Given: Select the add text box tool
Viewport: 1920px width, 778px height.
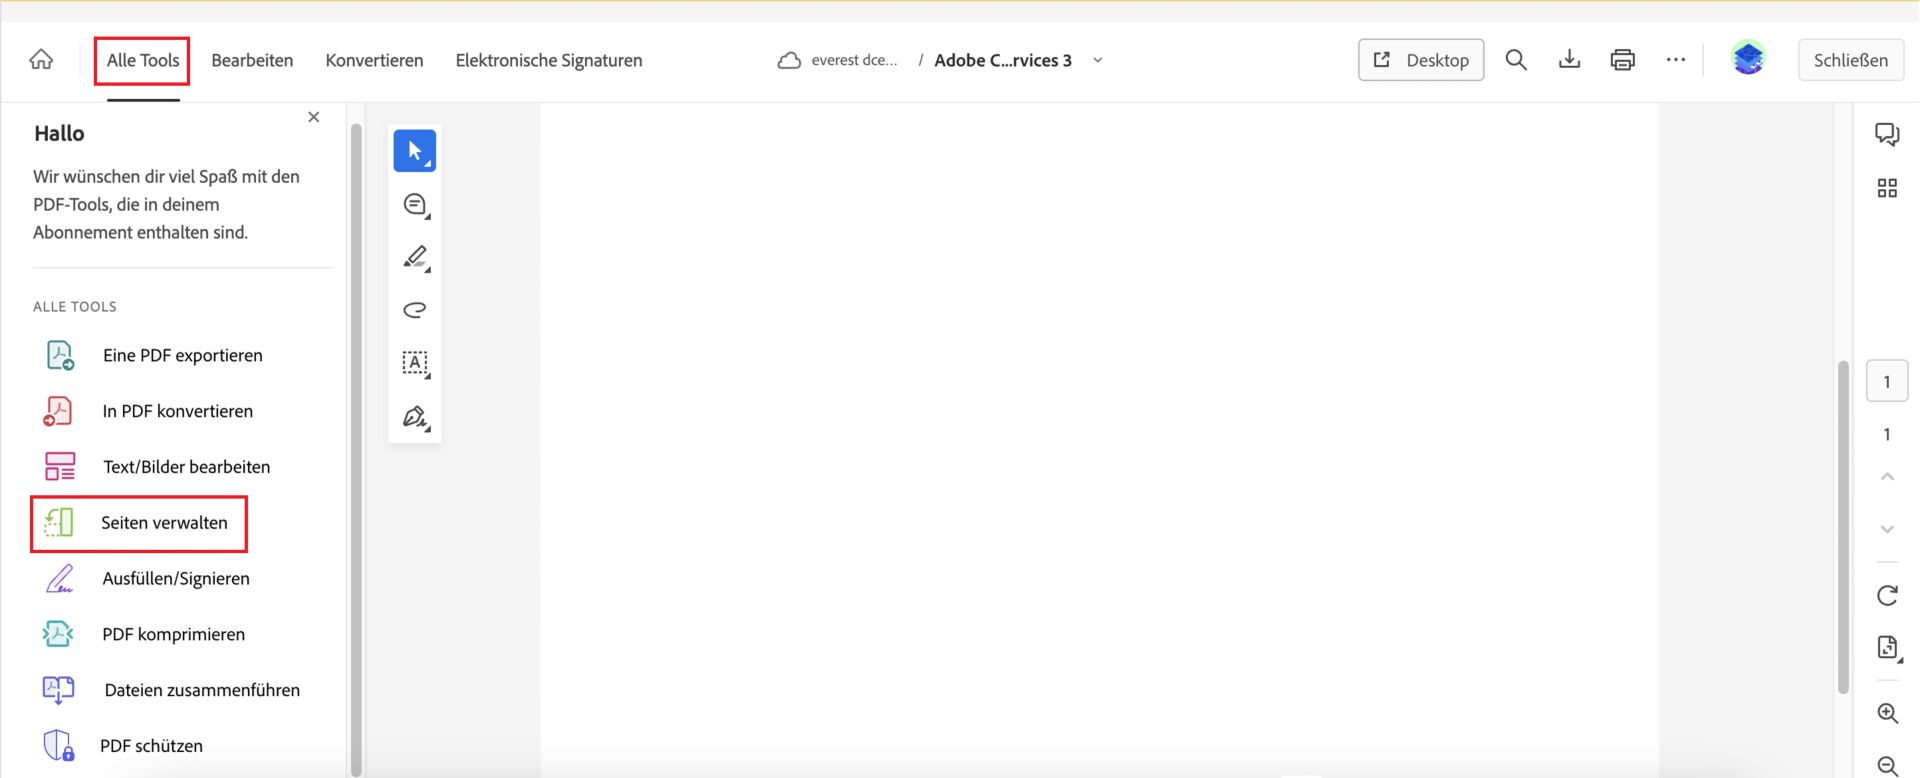Looking at the screenshot, I should pos(415,363).
